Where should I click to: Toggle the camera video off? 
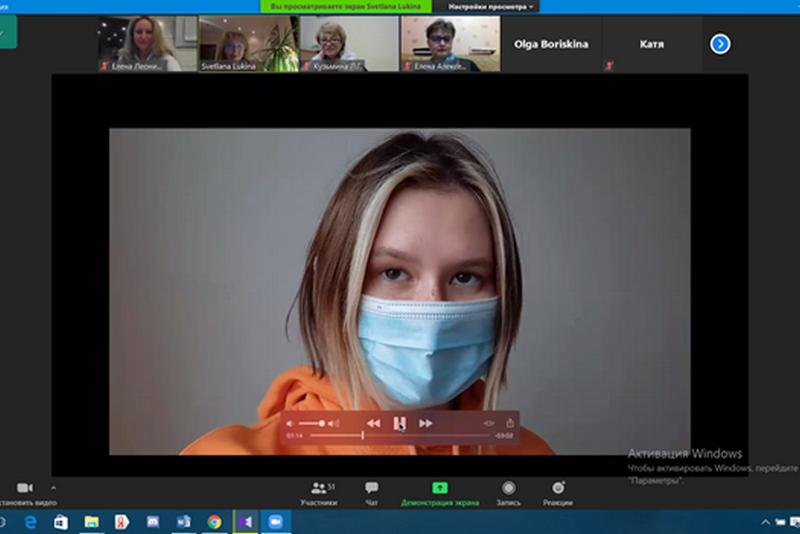click(24, 488)
